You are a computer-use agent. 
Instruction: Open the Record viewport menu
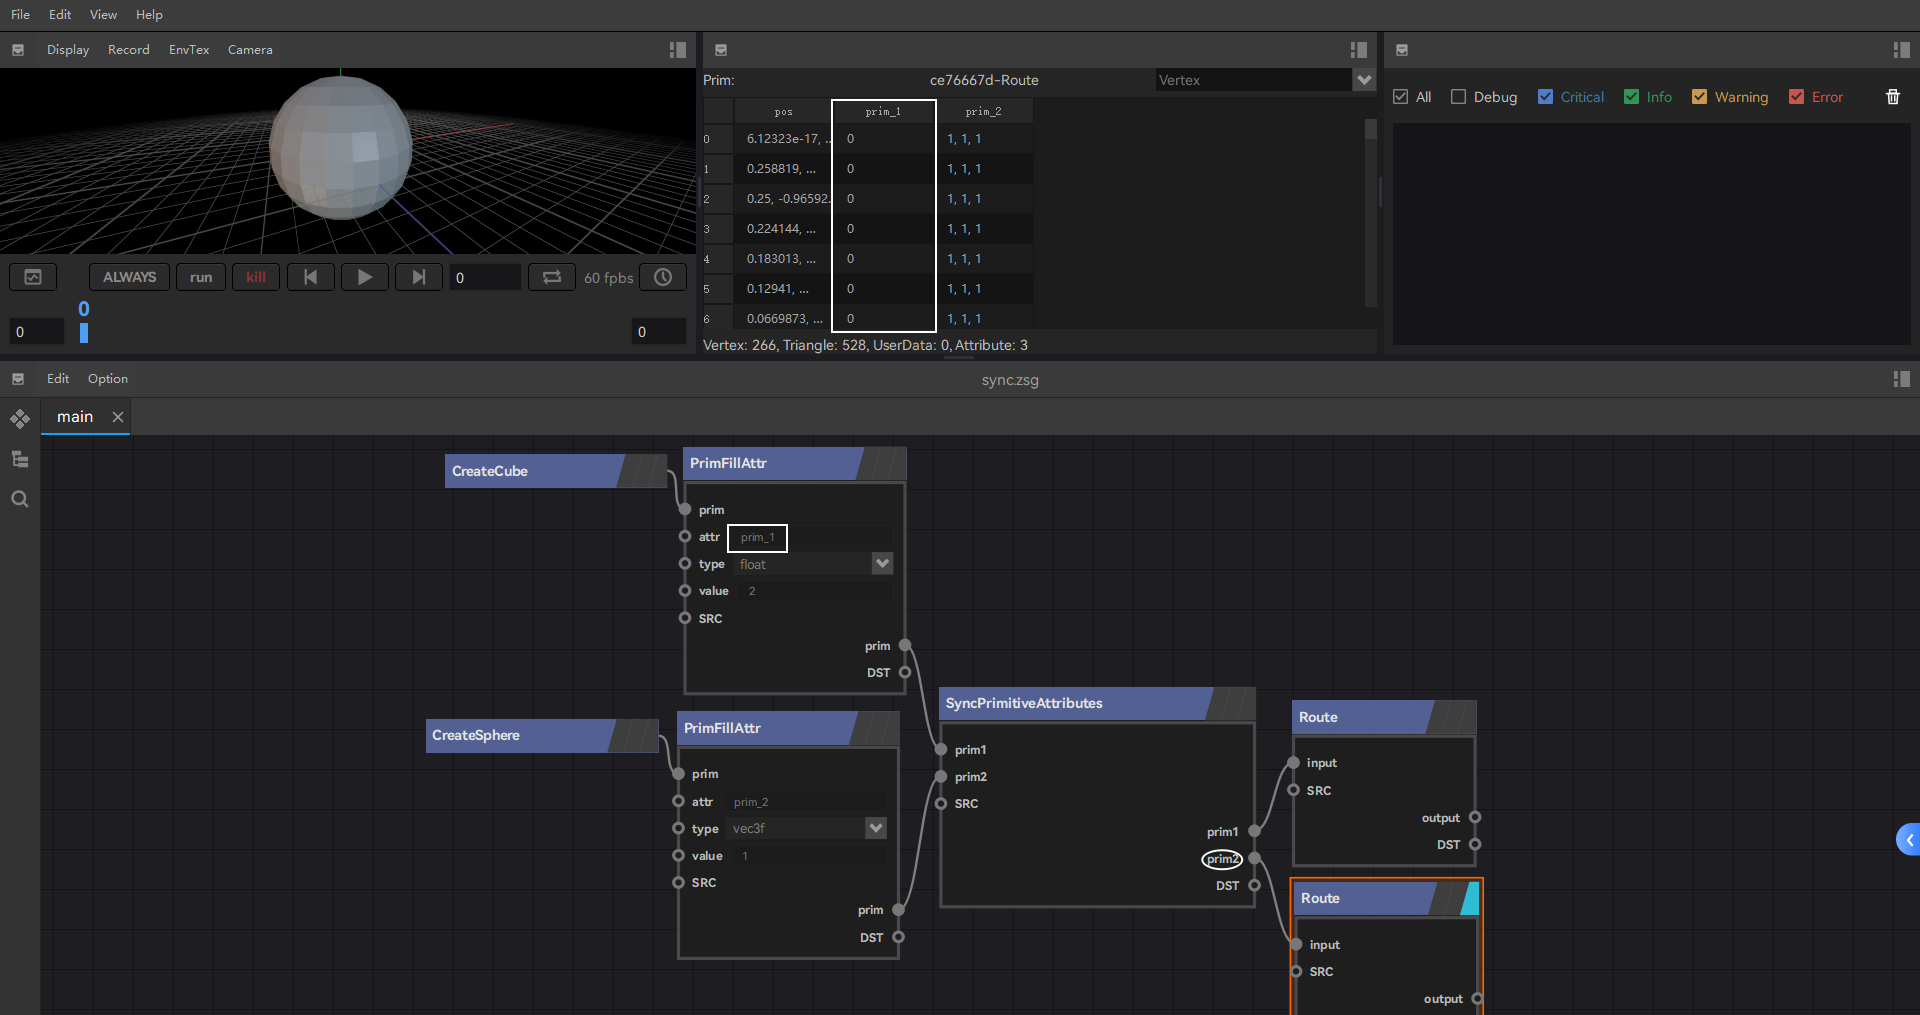pyautogui.click(x=129, y=50)
